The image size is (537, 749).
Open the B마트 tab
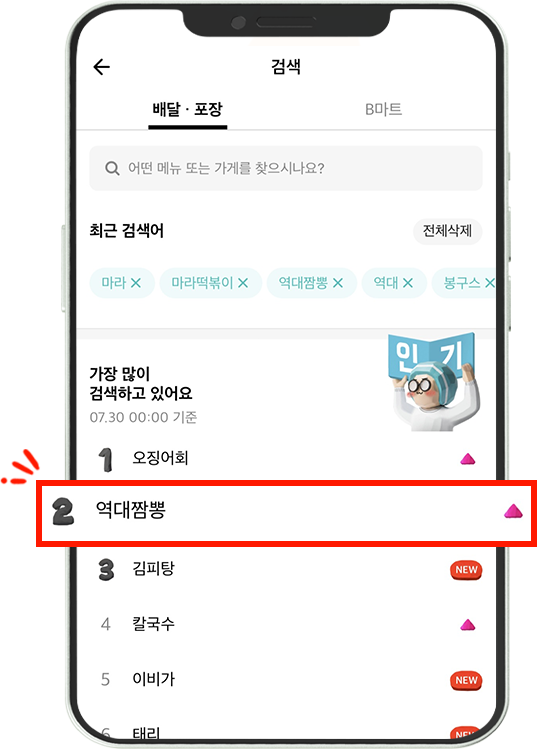point(383,109)
